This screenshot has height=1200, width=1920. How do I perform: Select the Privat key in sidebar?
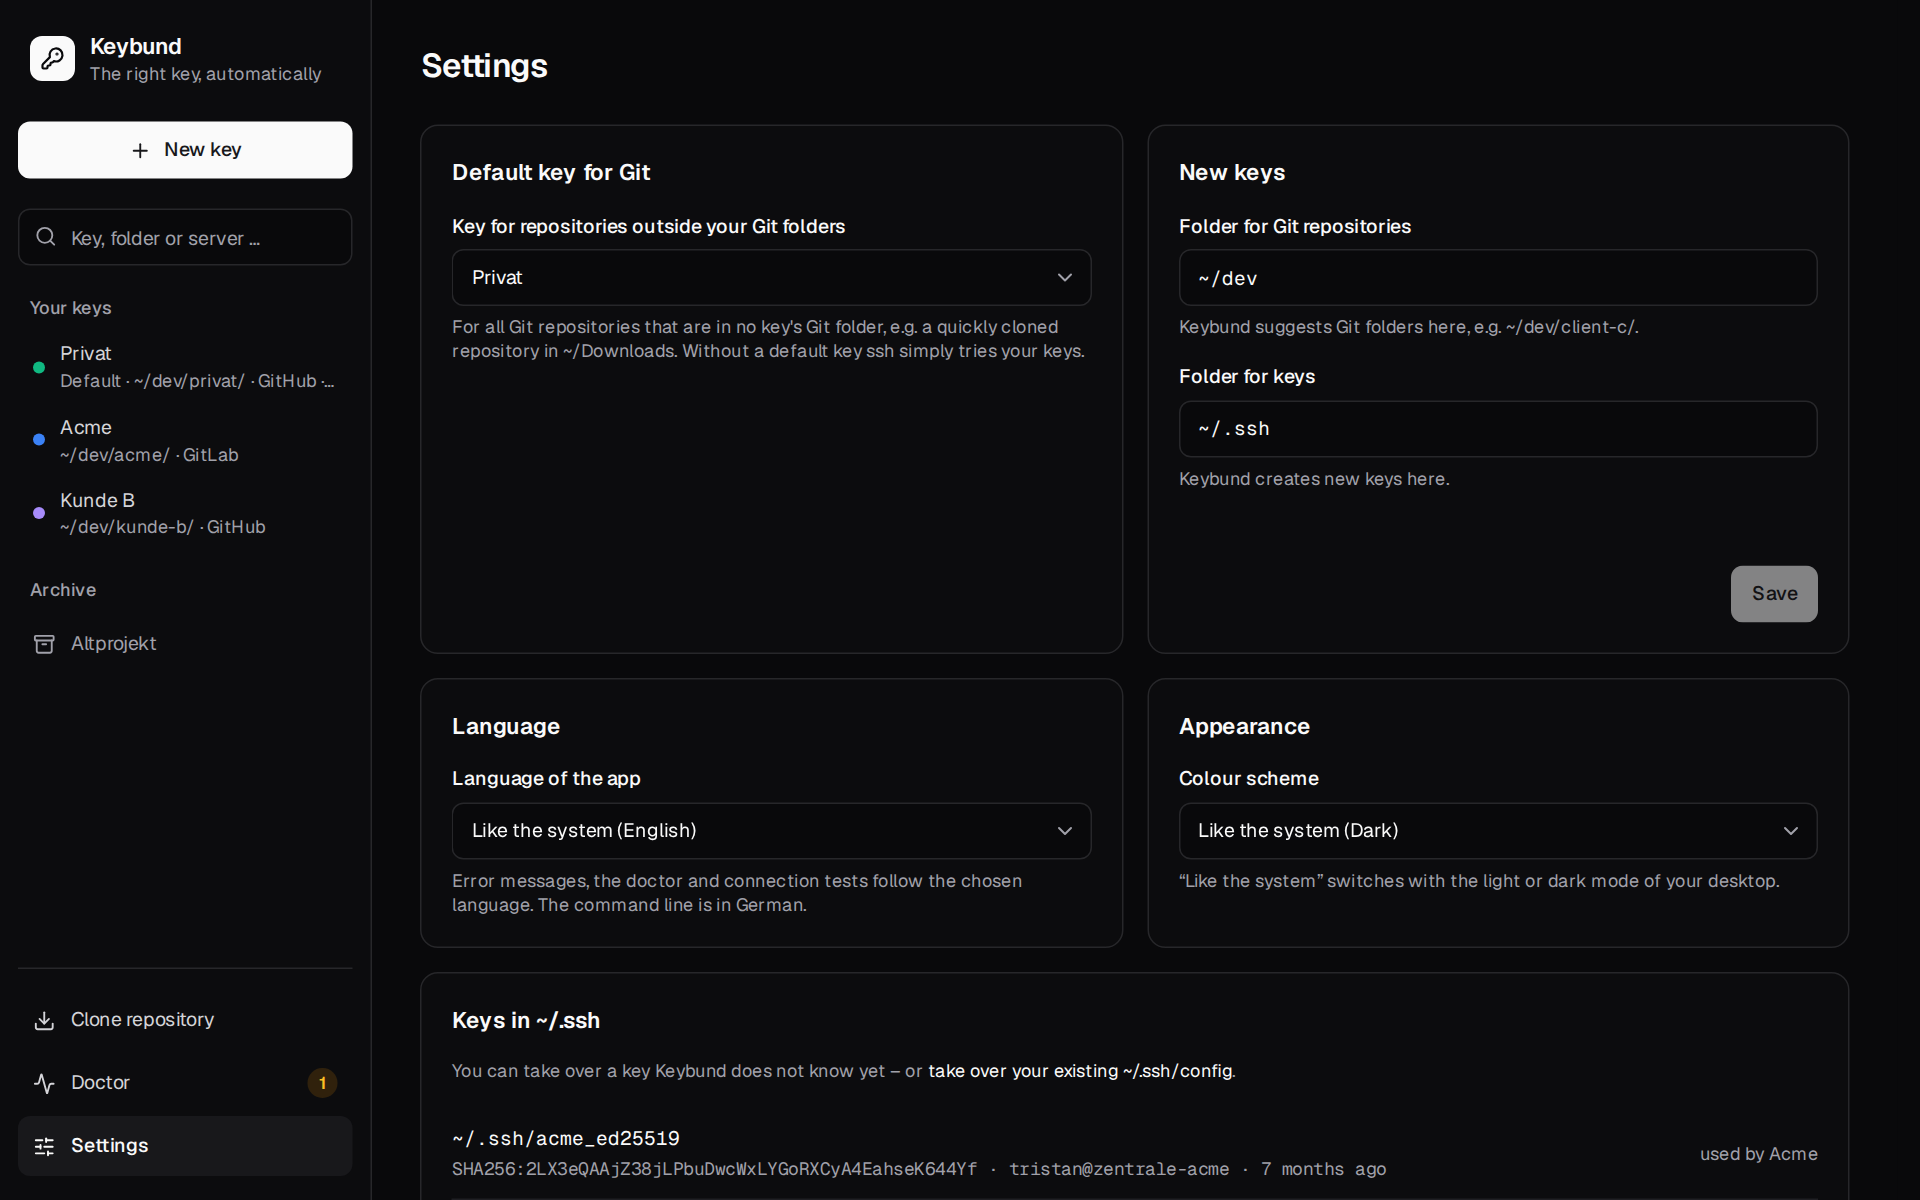[185, 367]
